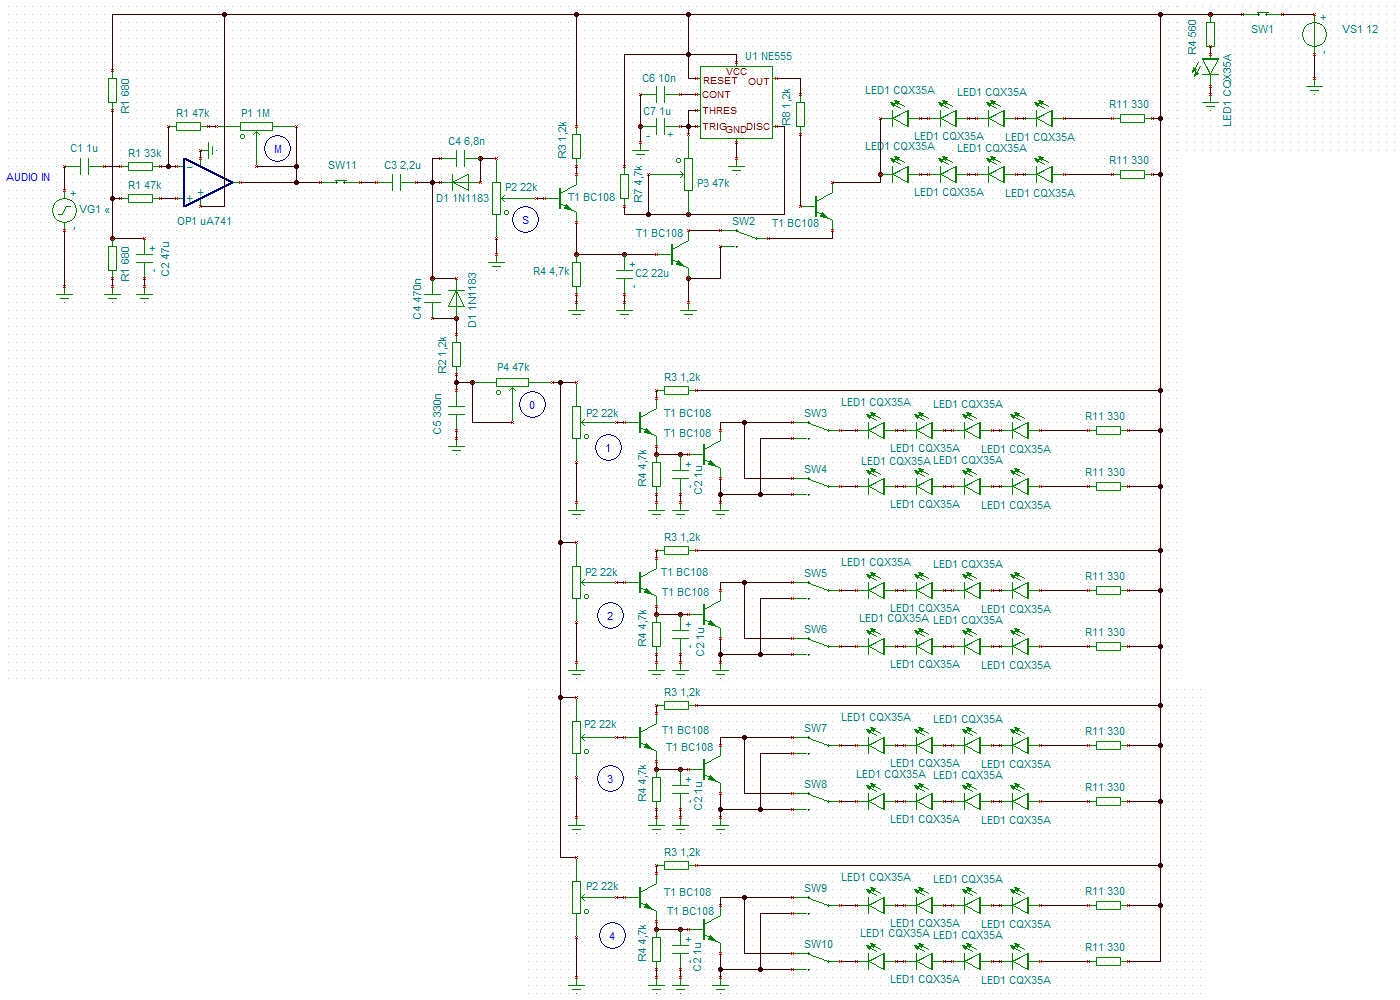Select the OP1 uA741 op-amp triangle symbol
Screen dimensions: 1400x1000
click(207, 182)
